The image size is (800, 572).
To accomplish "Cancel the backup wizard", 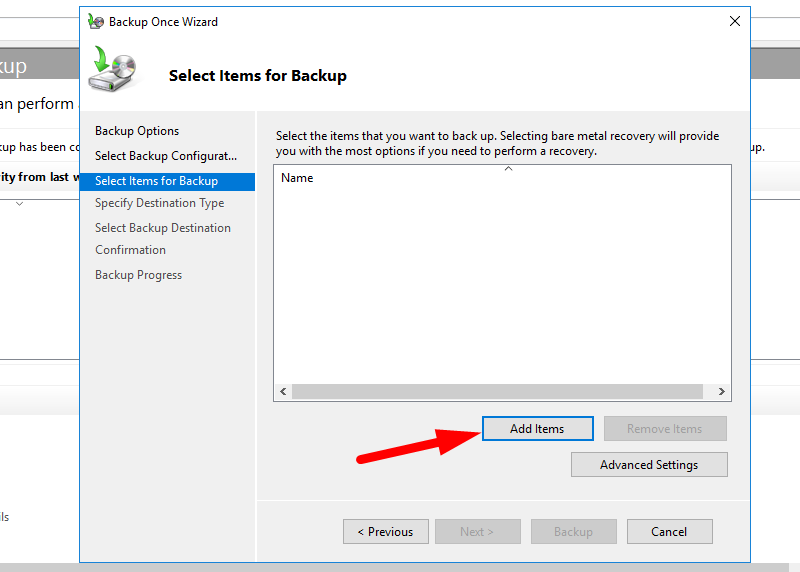I will [668, 532].
